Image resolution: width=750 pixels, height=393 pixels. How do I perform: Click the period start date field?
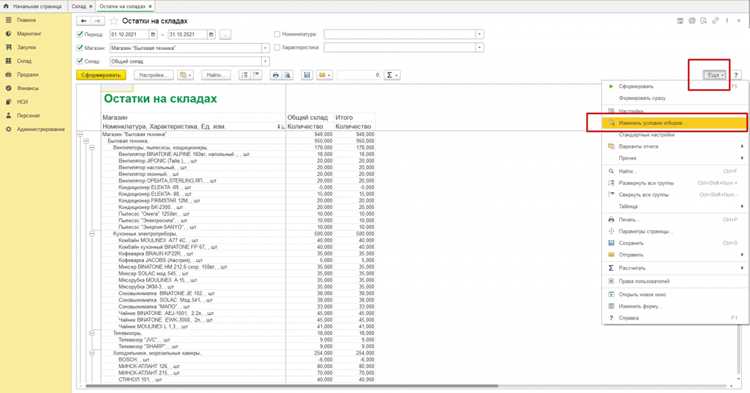[x=129, y=34]
